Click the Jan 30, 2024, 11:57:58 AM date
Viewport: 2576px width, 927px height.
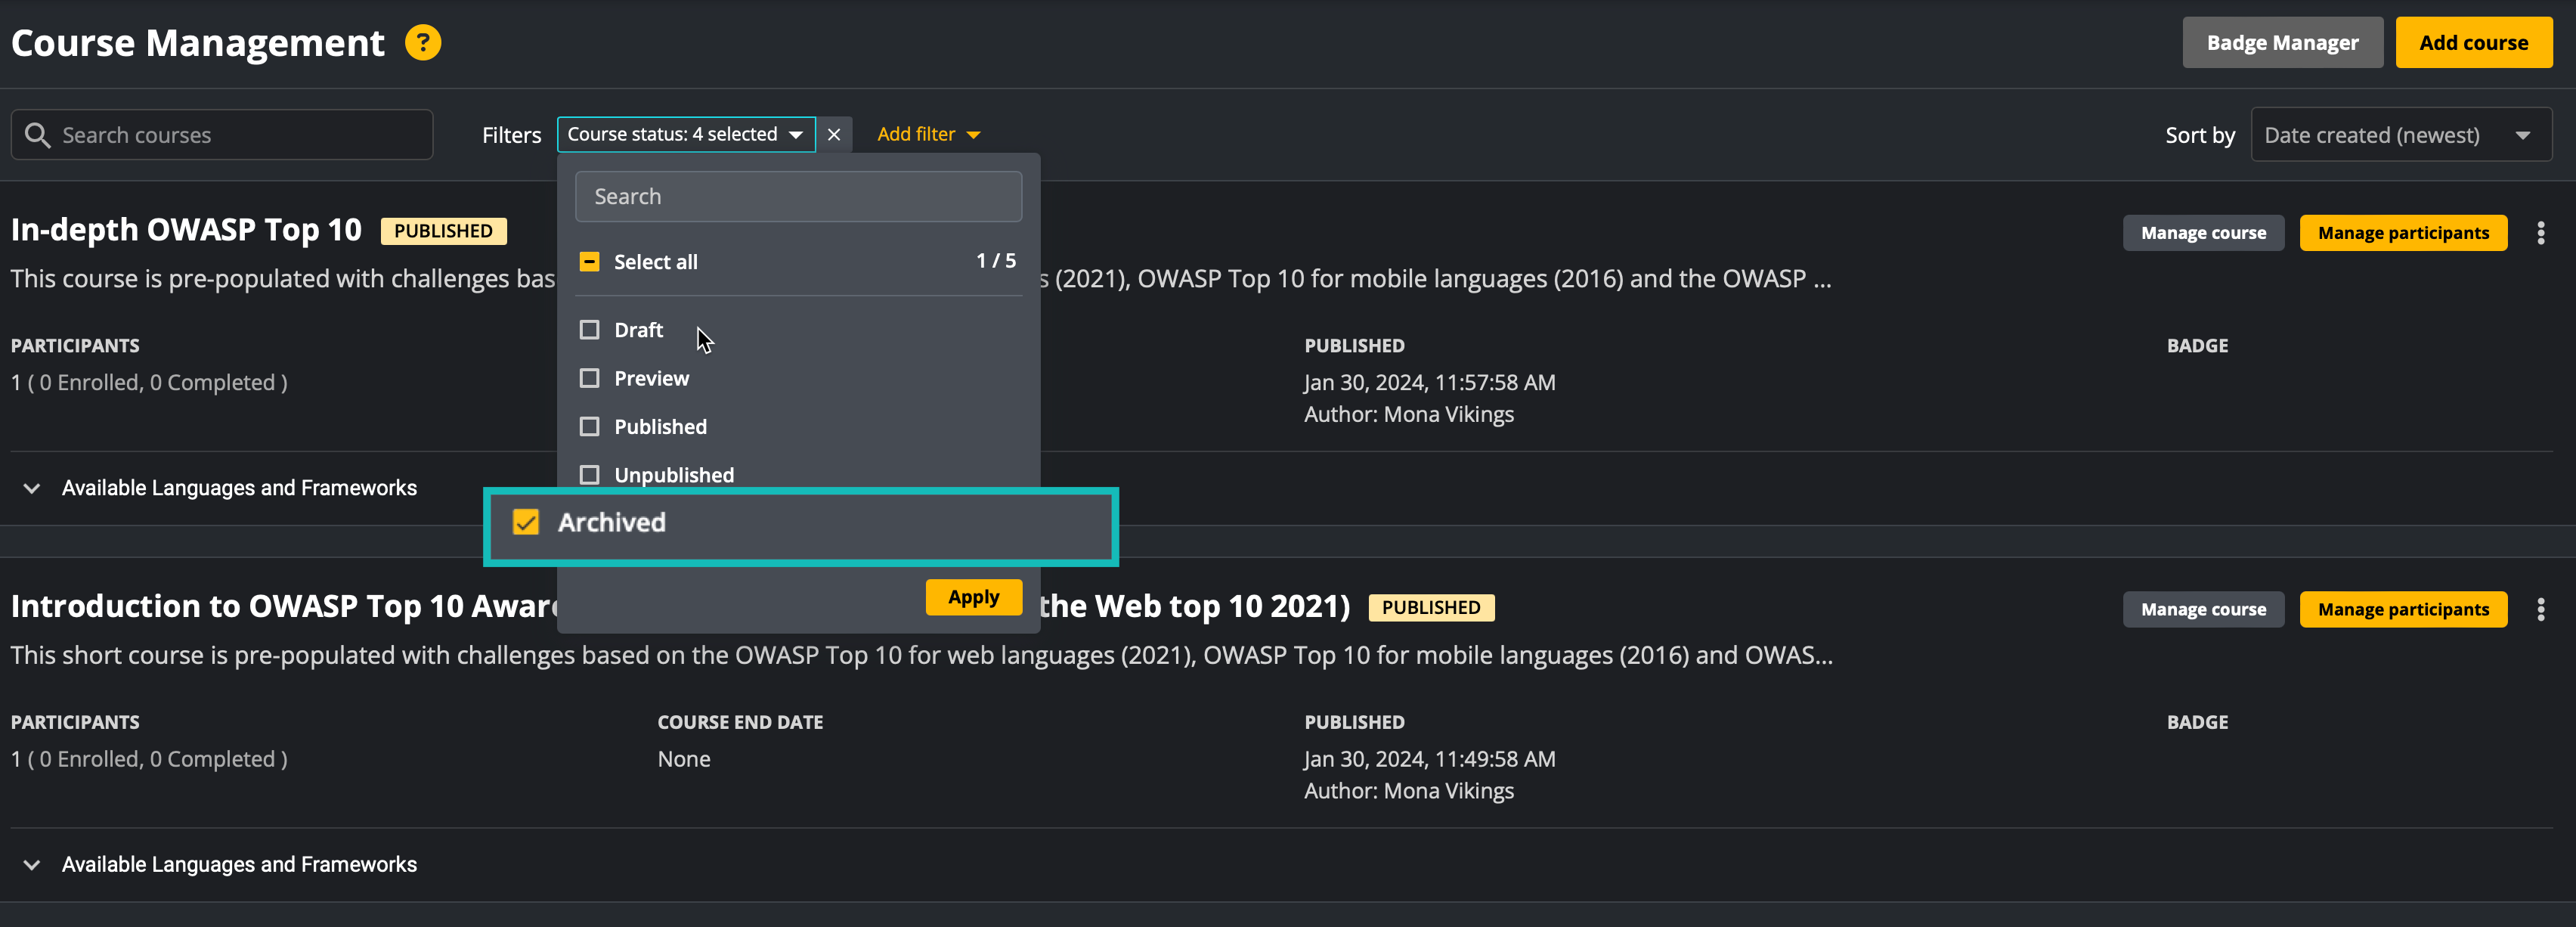pos(1430,383)
